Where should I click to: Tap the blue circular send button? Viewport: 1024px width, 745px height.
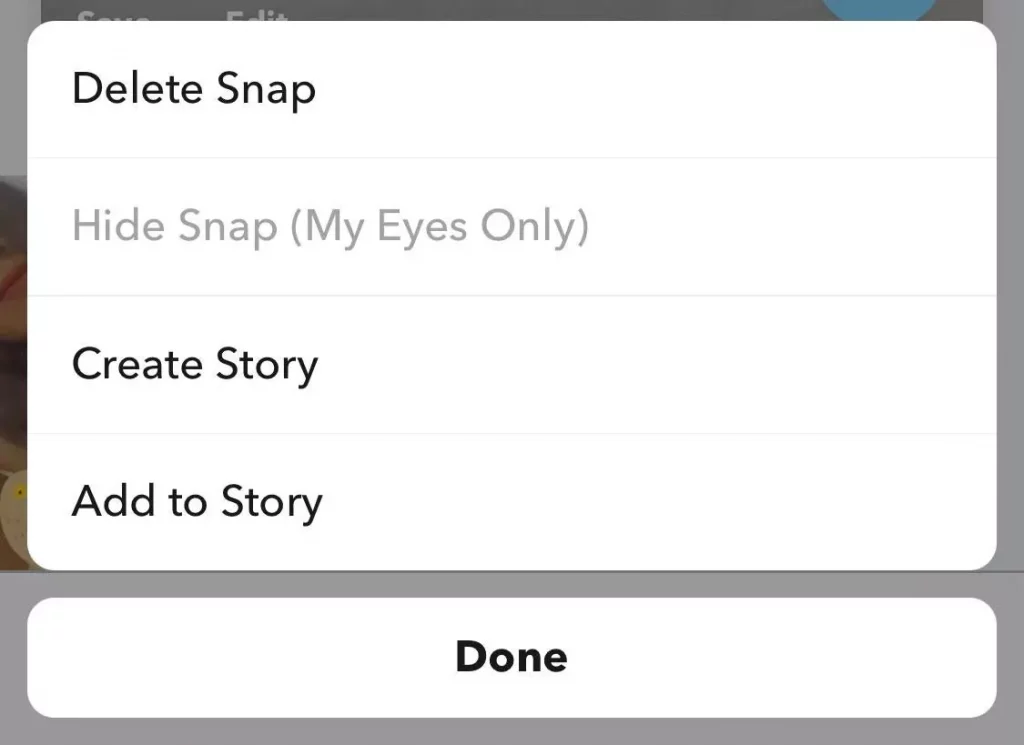click(x=878, y=8)
